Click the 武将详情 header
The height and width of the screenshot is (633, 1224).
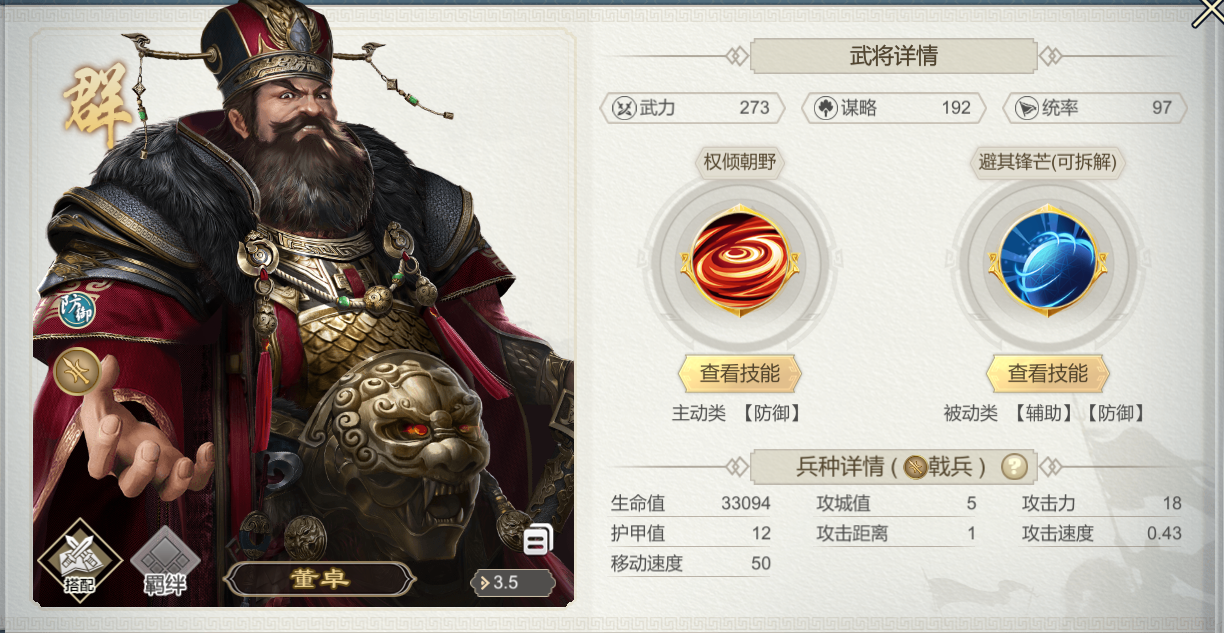click(893, 56)
